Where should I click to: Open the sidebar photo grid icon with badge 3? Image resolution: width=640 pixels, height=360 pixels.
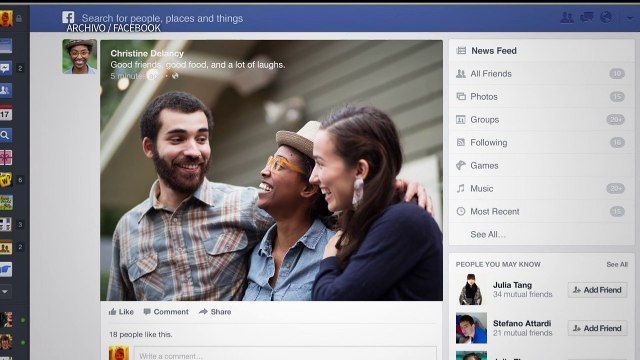[x=6, y=224]
